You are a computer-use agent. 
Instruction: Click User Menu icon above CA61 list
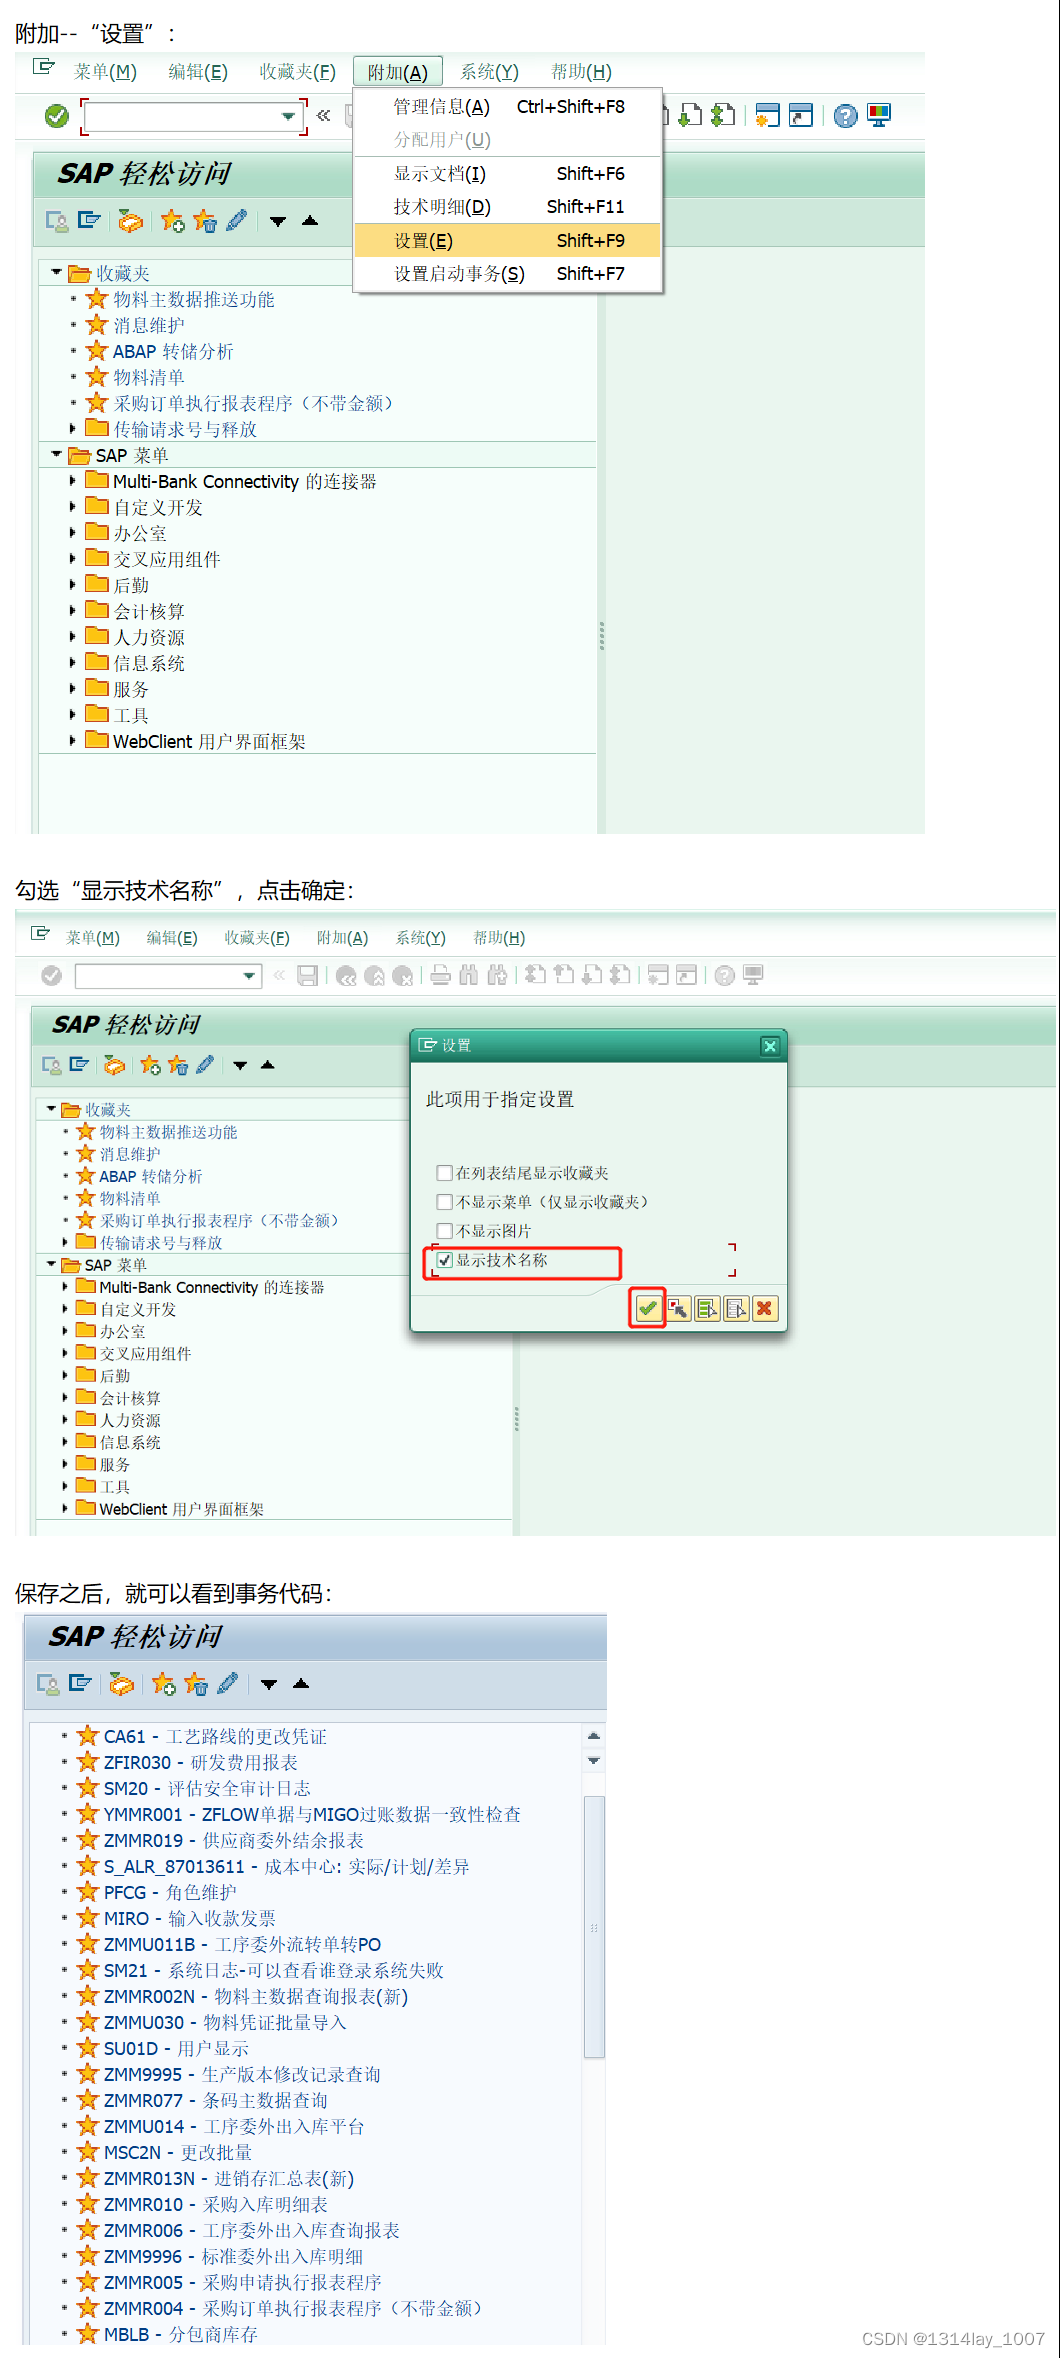tap(47, 1684)
